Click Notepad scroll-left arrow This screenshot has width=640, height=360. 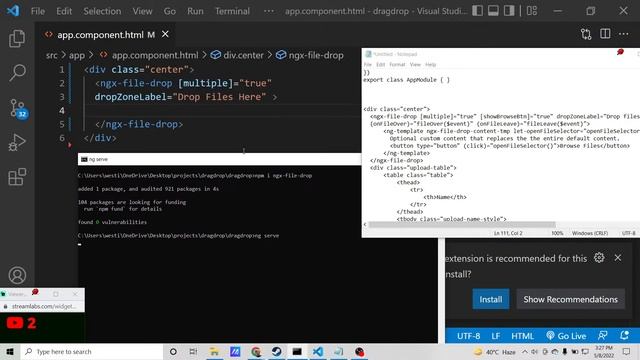click(365, 224)
